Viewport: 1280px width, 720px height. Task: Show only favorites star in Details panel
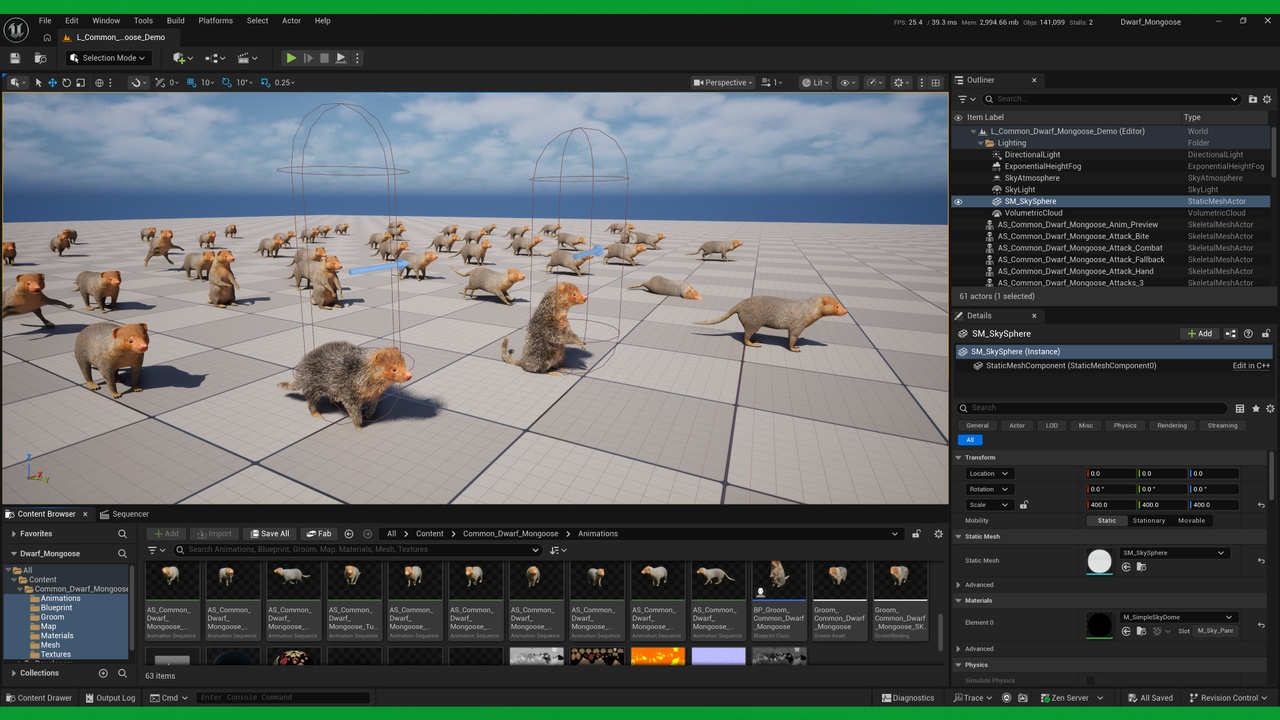(x=1256, y=408)
